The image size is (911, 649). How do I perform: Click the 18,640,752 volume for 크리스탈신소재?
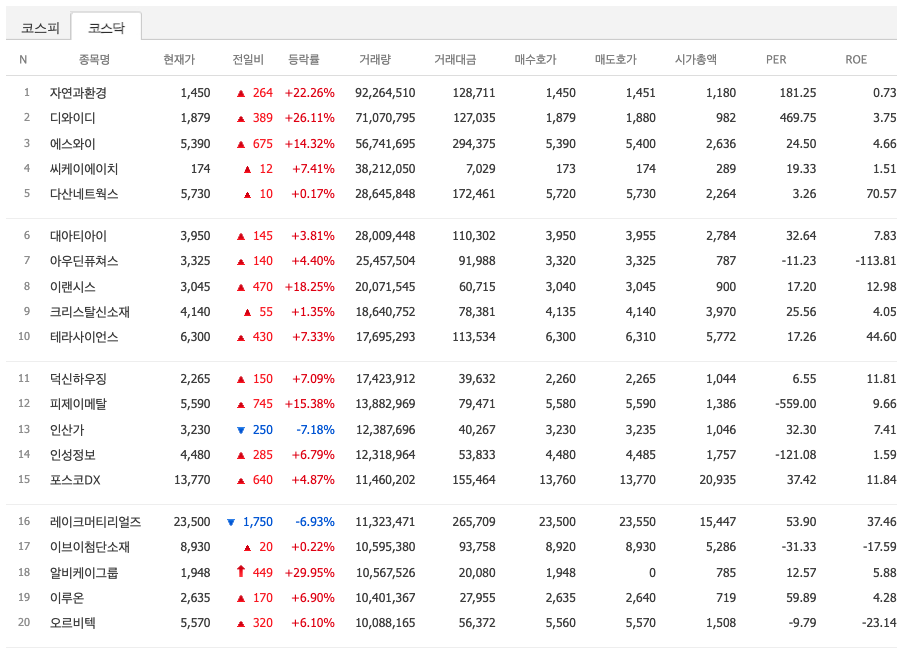[385, 311]
